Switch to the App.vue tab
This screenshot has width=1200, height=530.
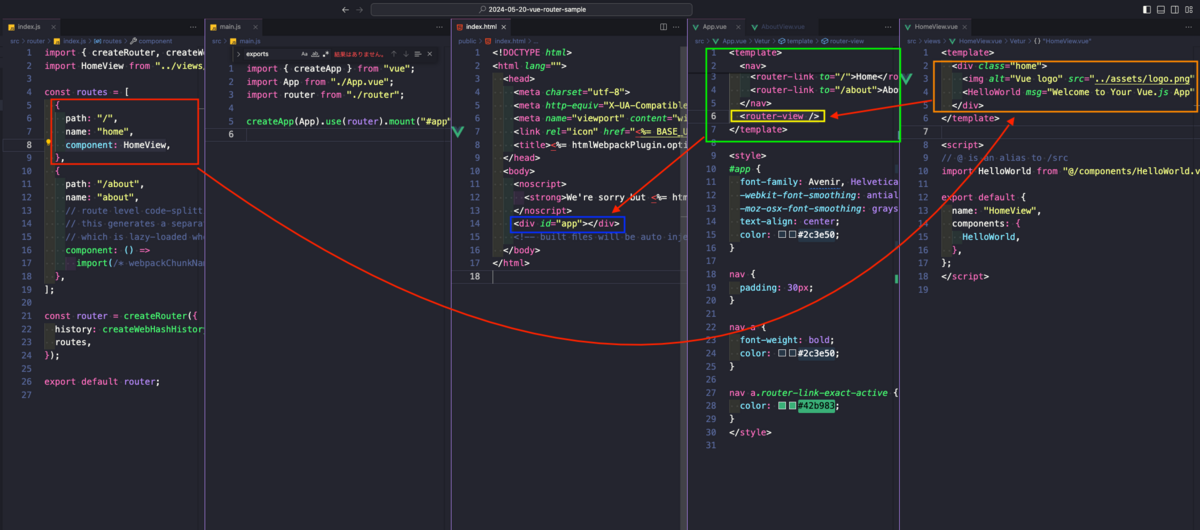coord(715,26)
